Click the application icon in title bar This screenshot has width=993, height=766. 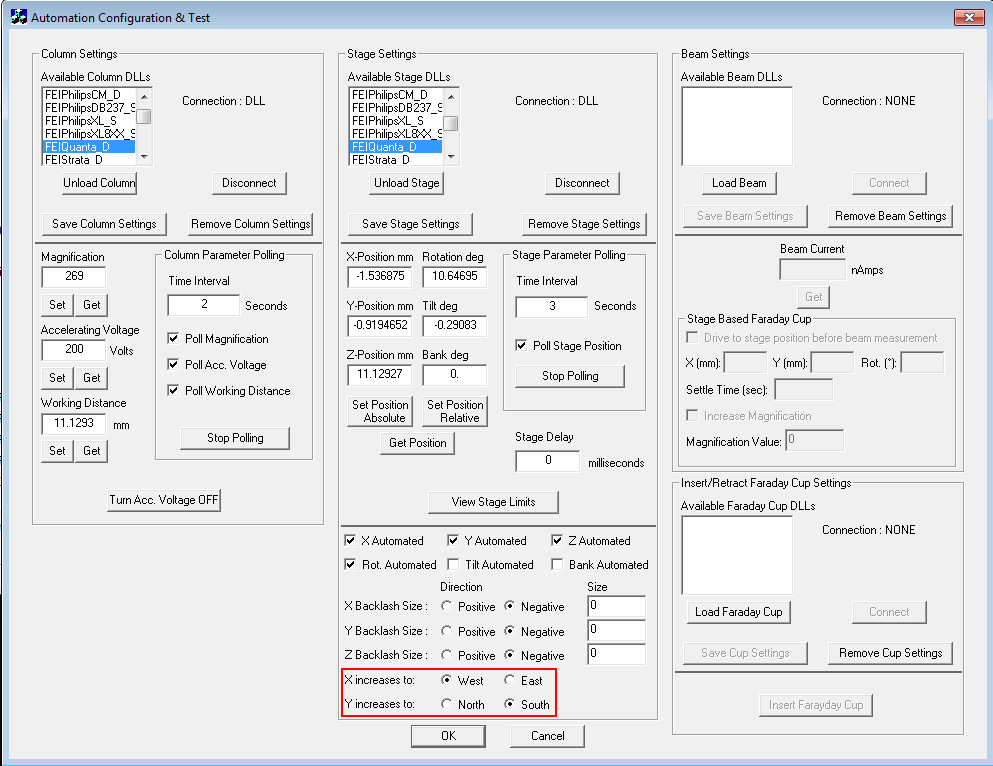(x=17, y=17)
